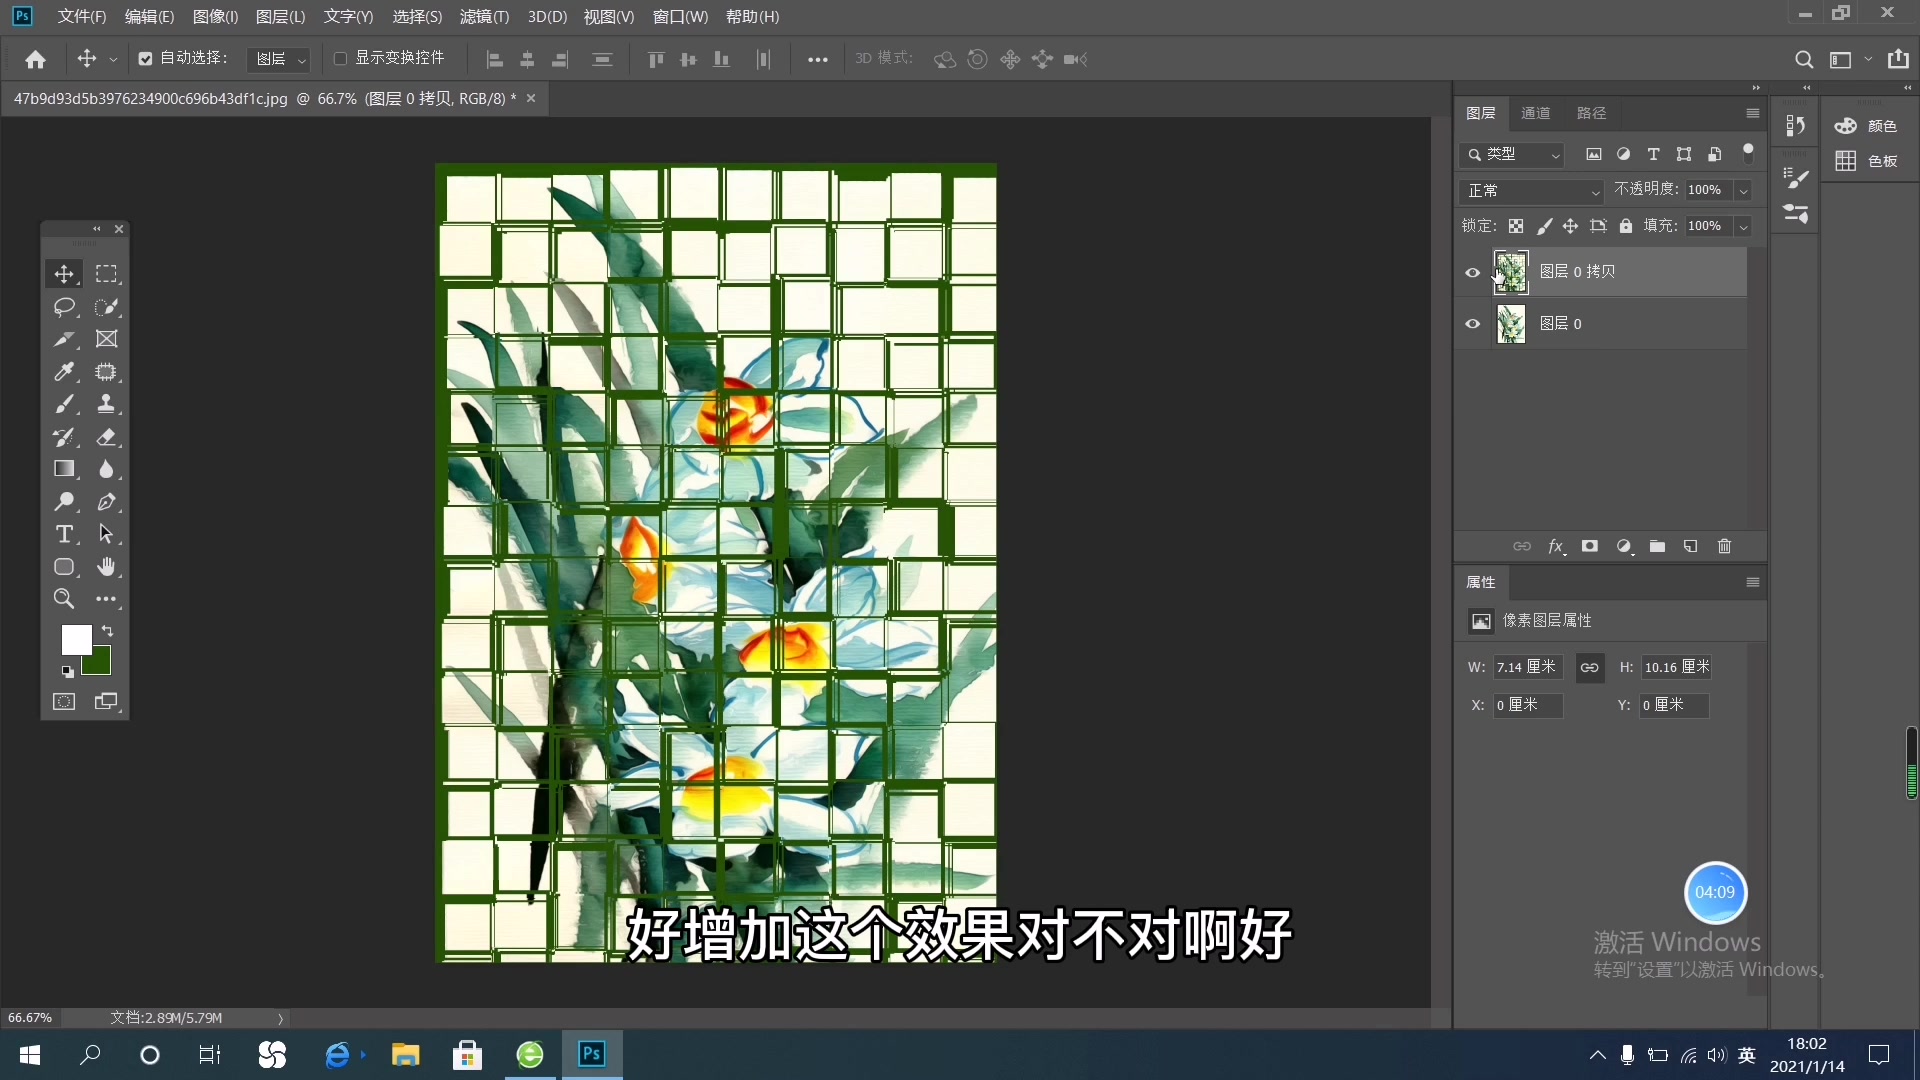Create a new layer

(1691, 546)
